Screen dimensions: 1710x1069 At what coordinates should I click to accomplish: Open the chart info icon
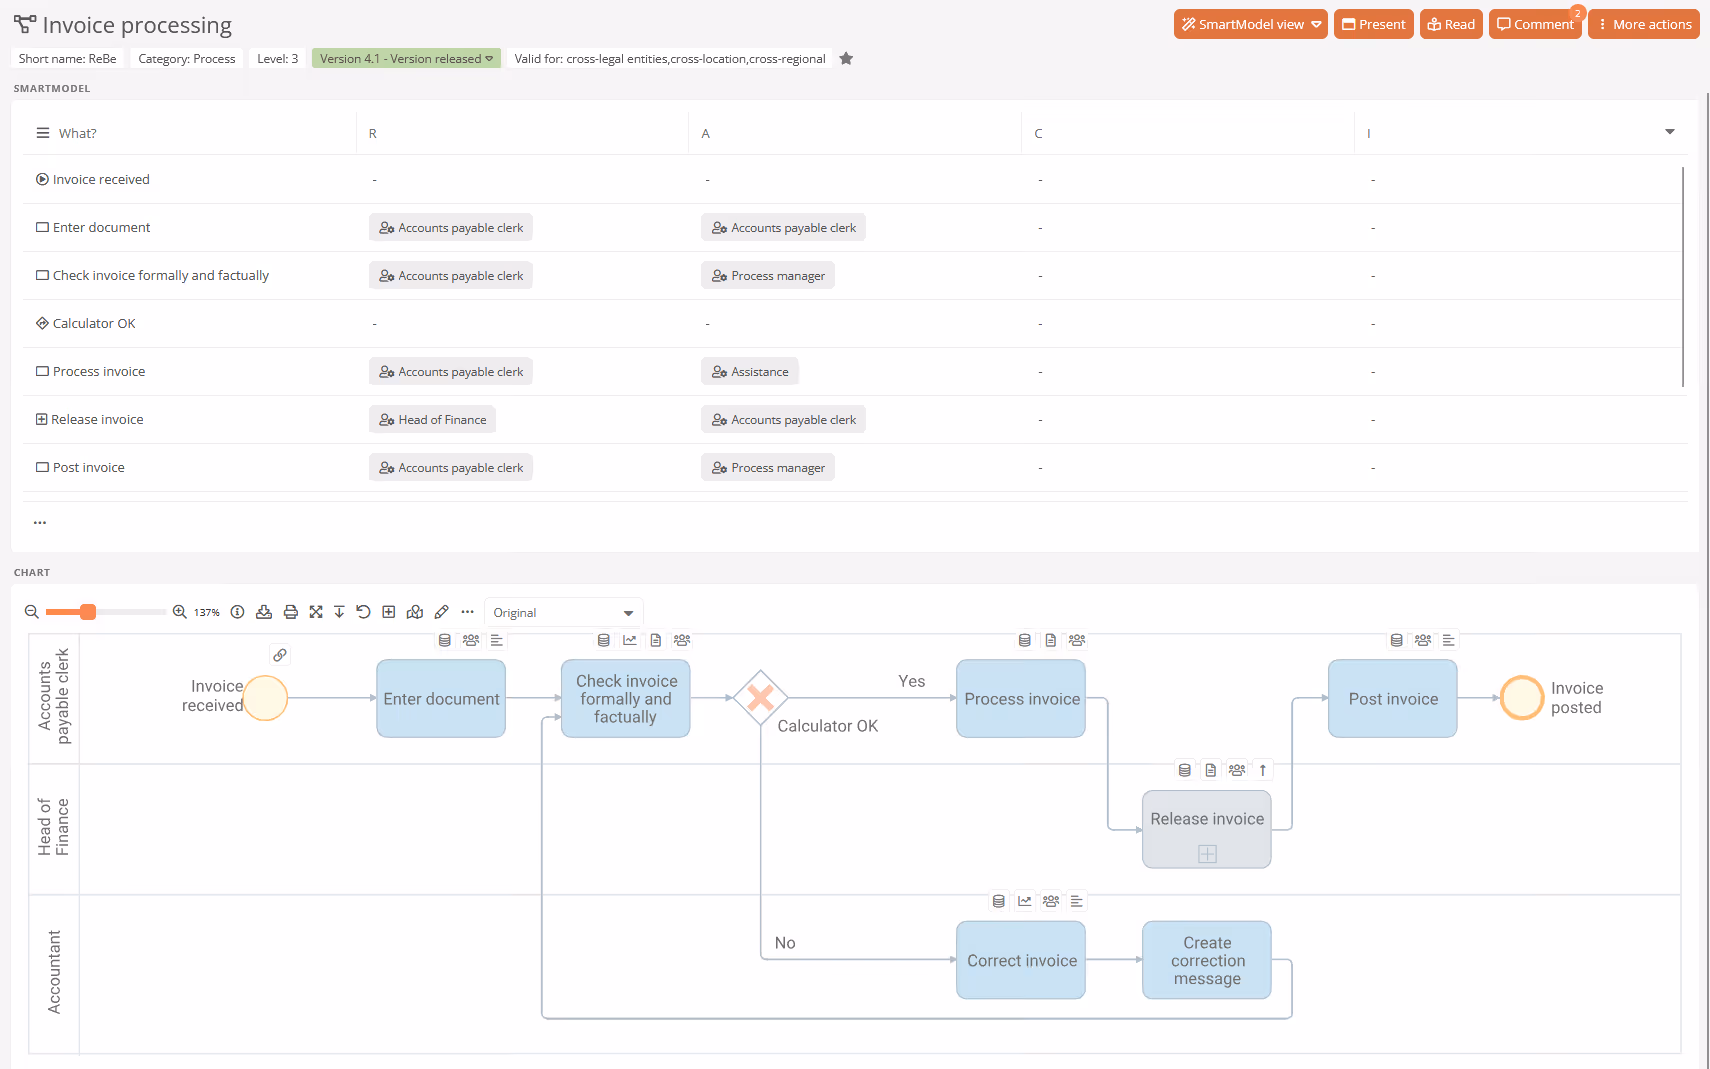[x=238, y=612]
